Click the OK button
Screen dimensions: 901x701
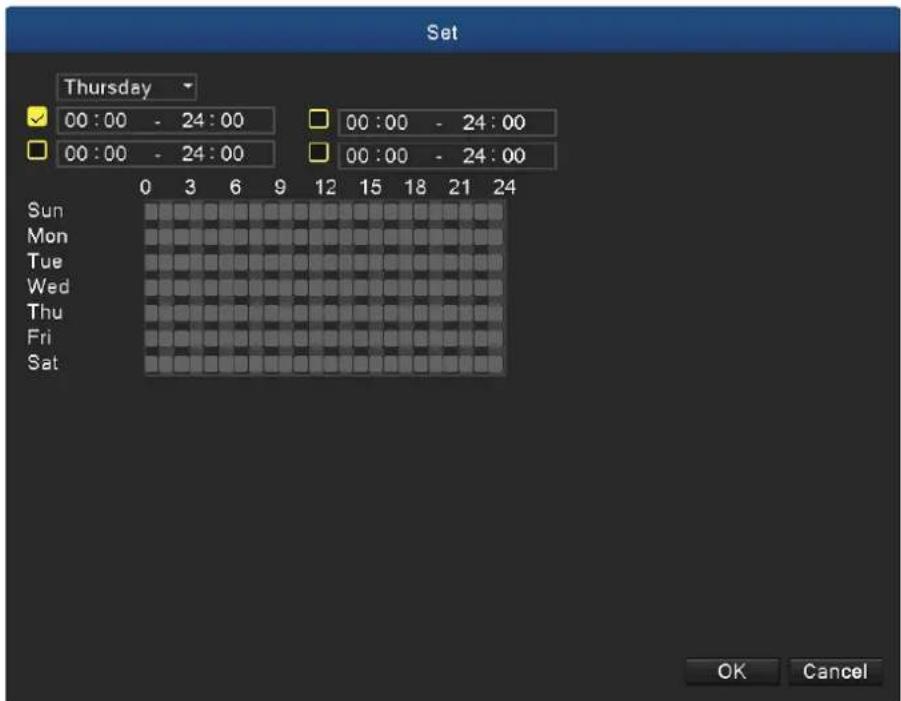[732, 671]
